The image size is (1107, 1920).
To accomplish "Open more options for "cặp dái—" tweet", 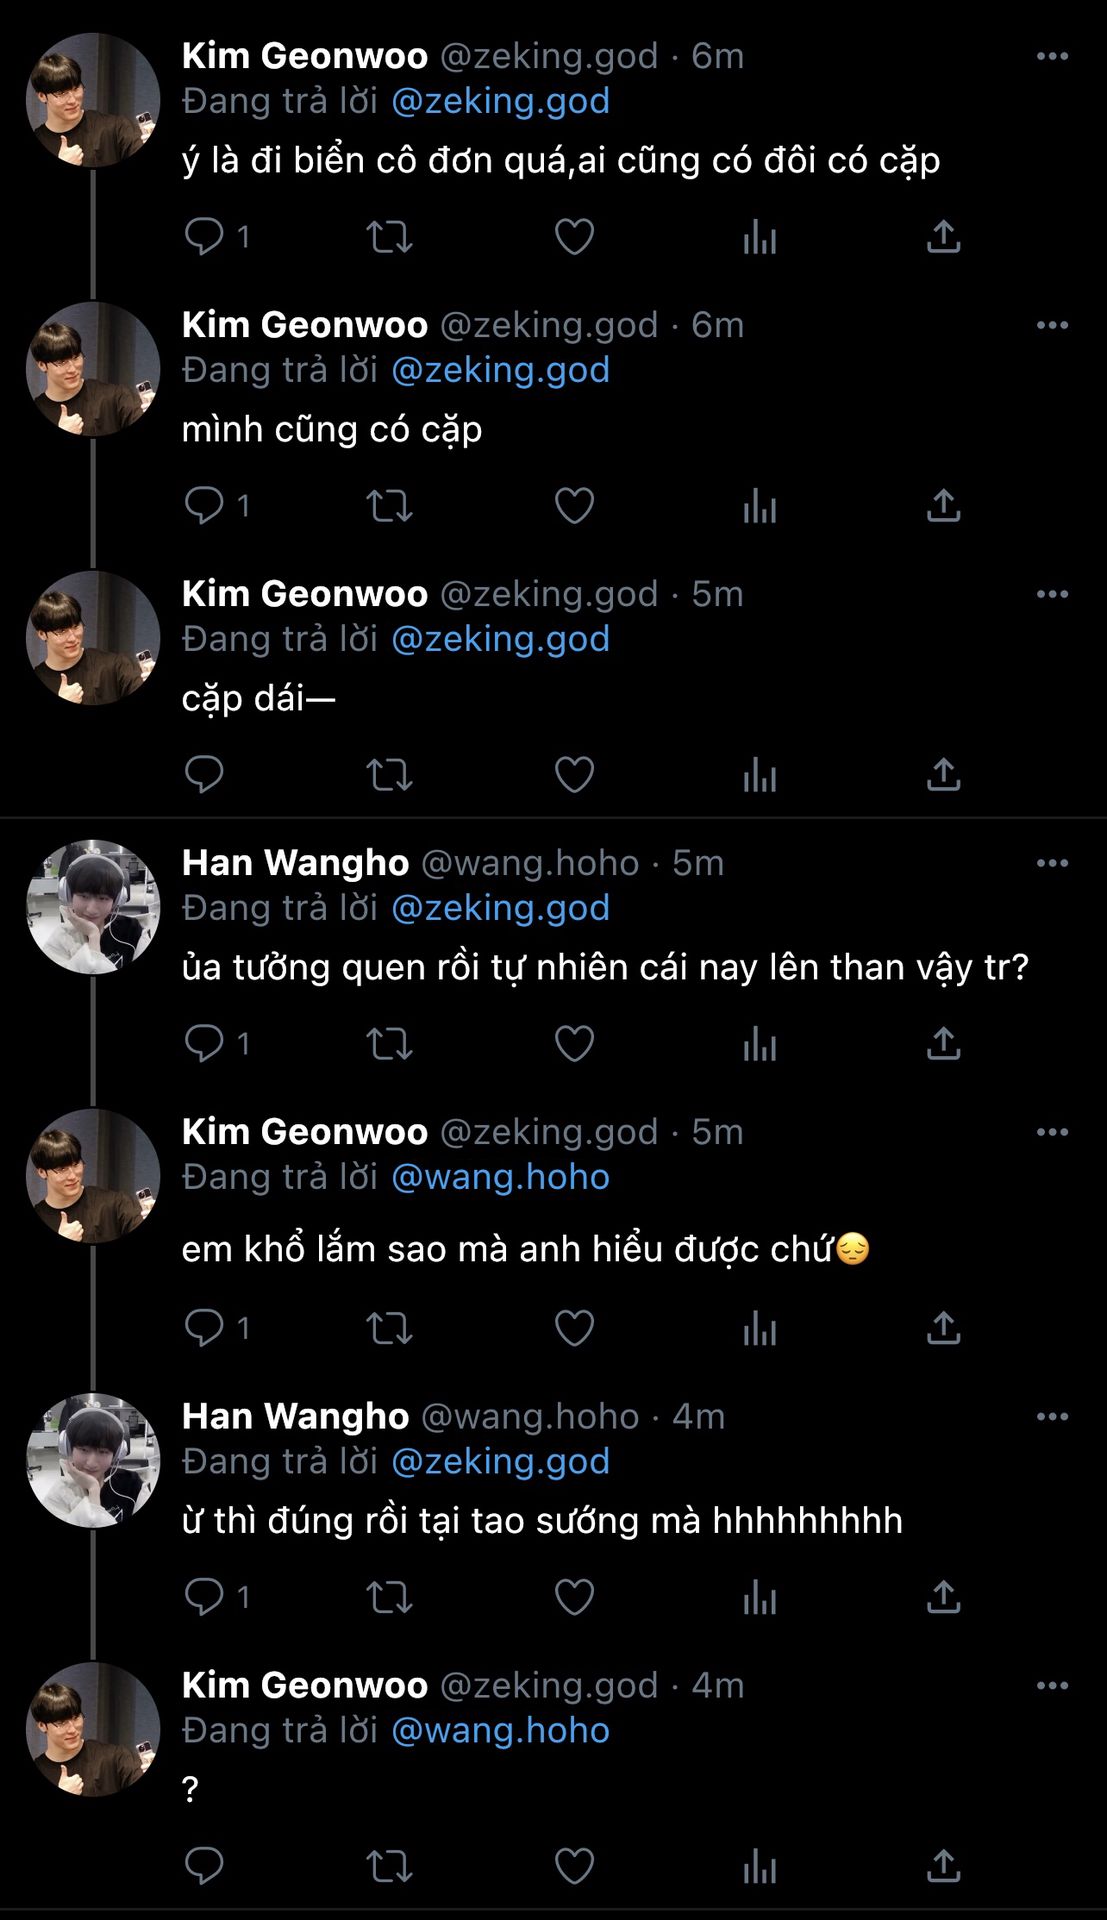I will pos(1052,594).
